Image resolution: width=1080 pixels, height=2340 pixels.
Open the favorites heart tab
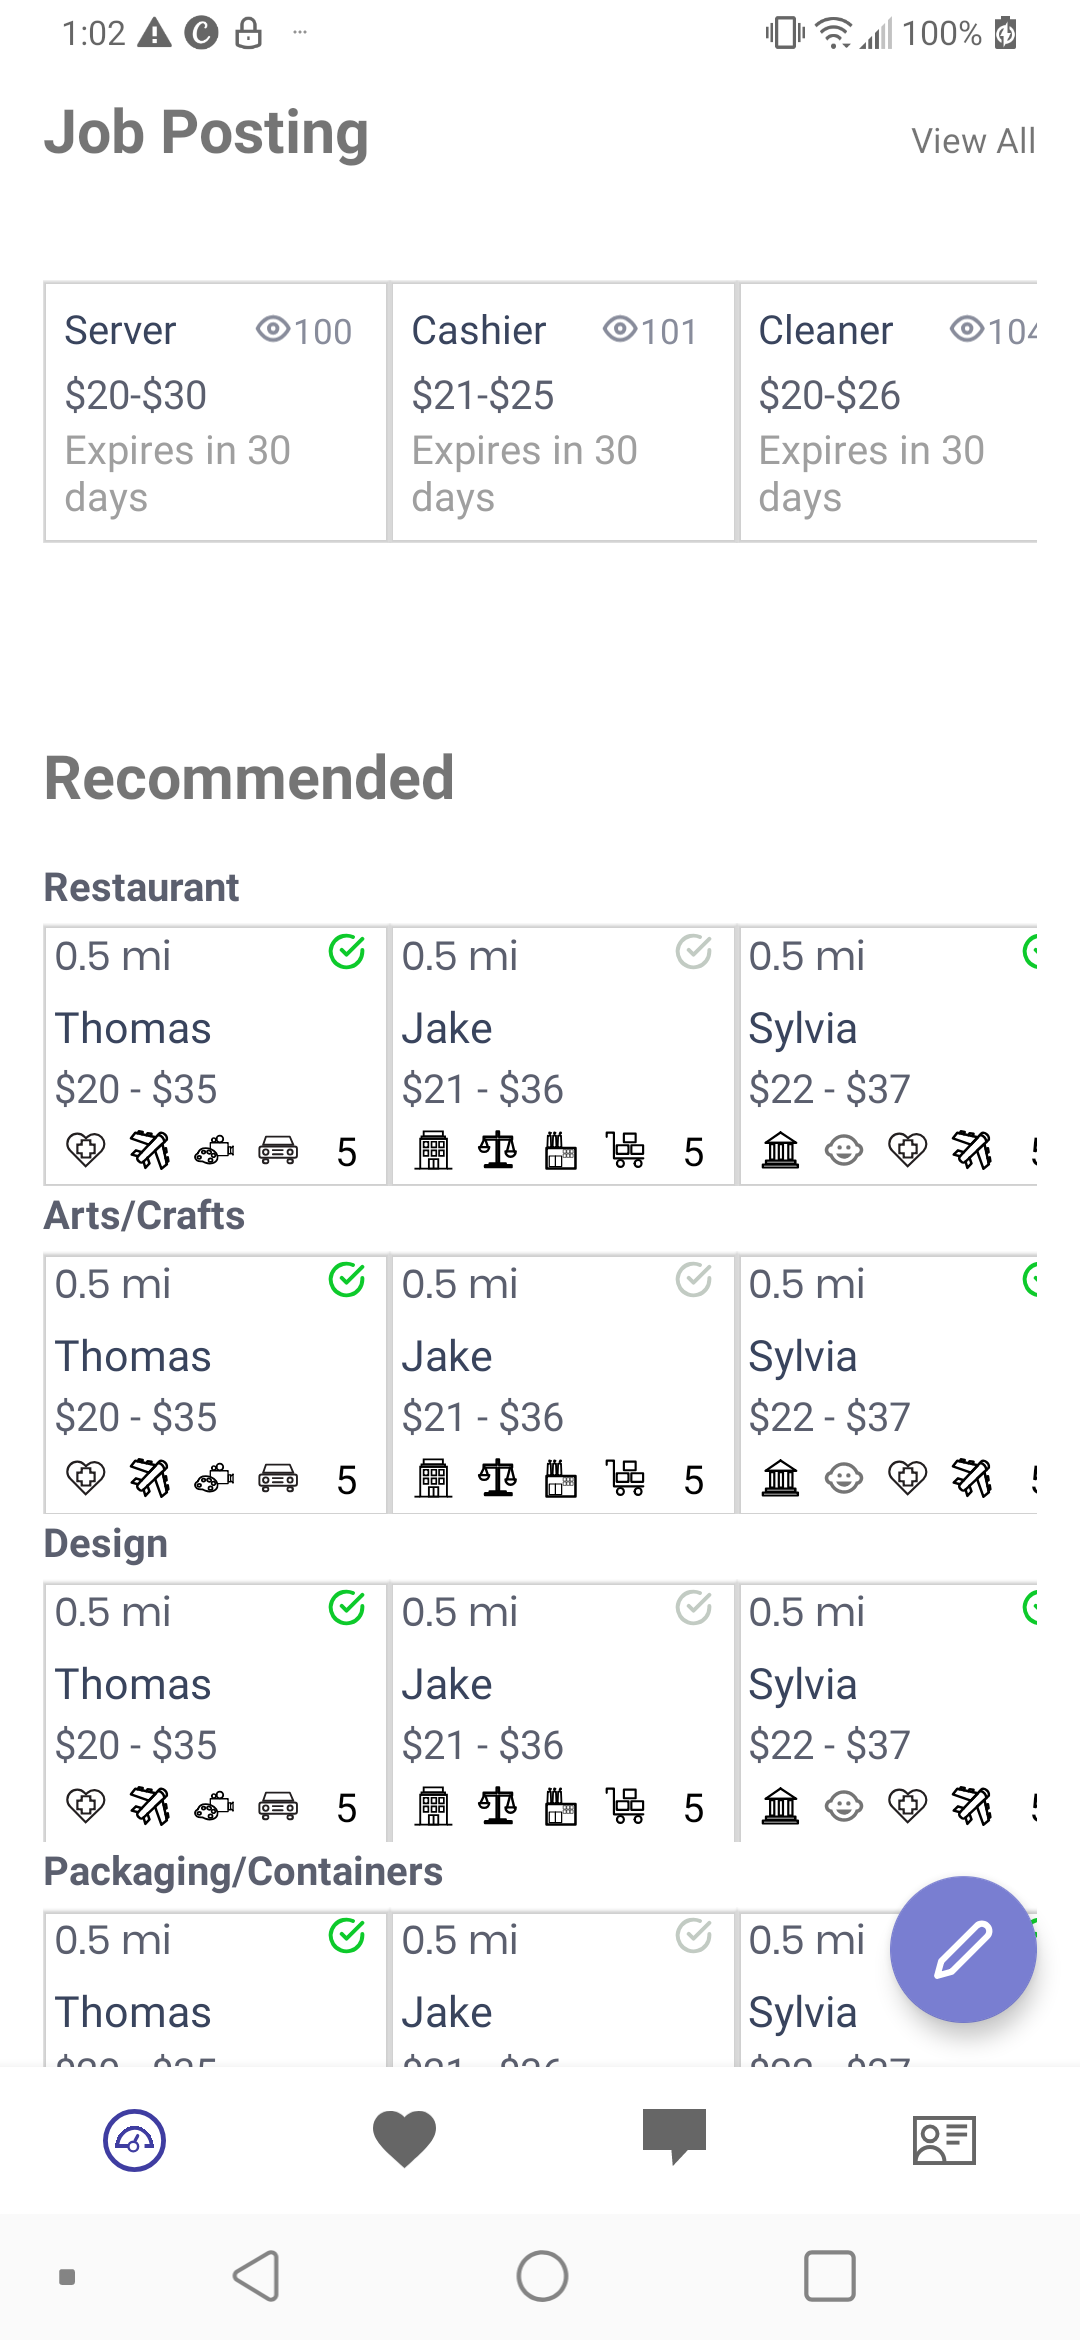pyautogui.click(x=404, y=2139)
